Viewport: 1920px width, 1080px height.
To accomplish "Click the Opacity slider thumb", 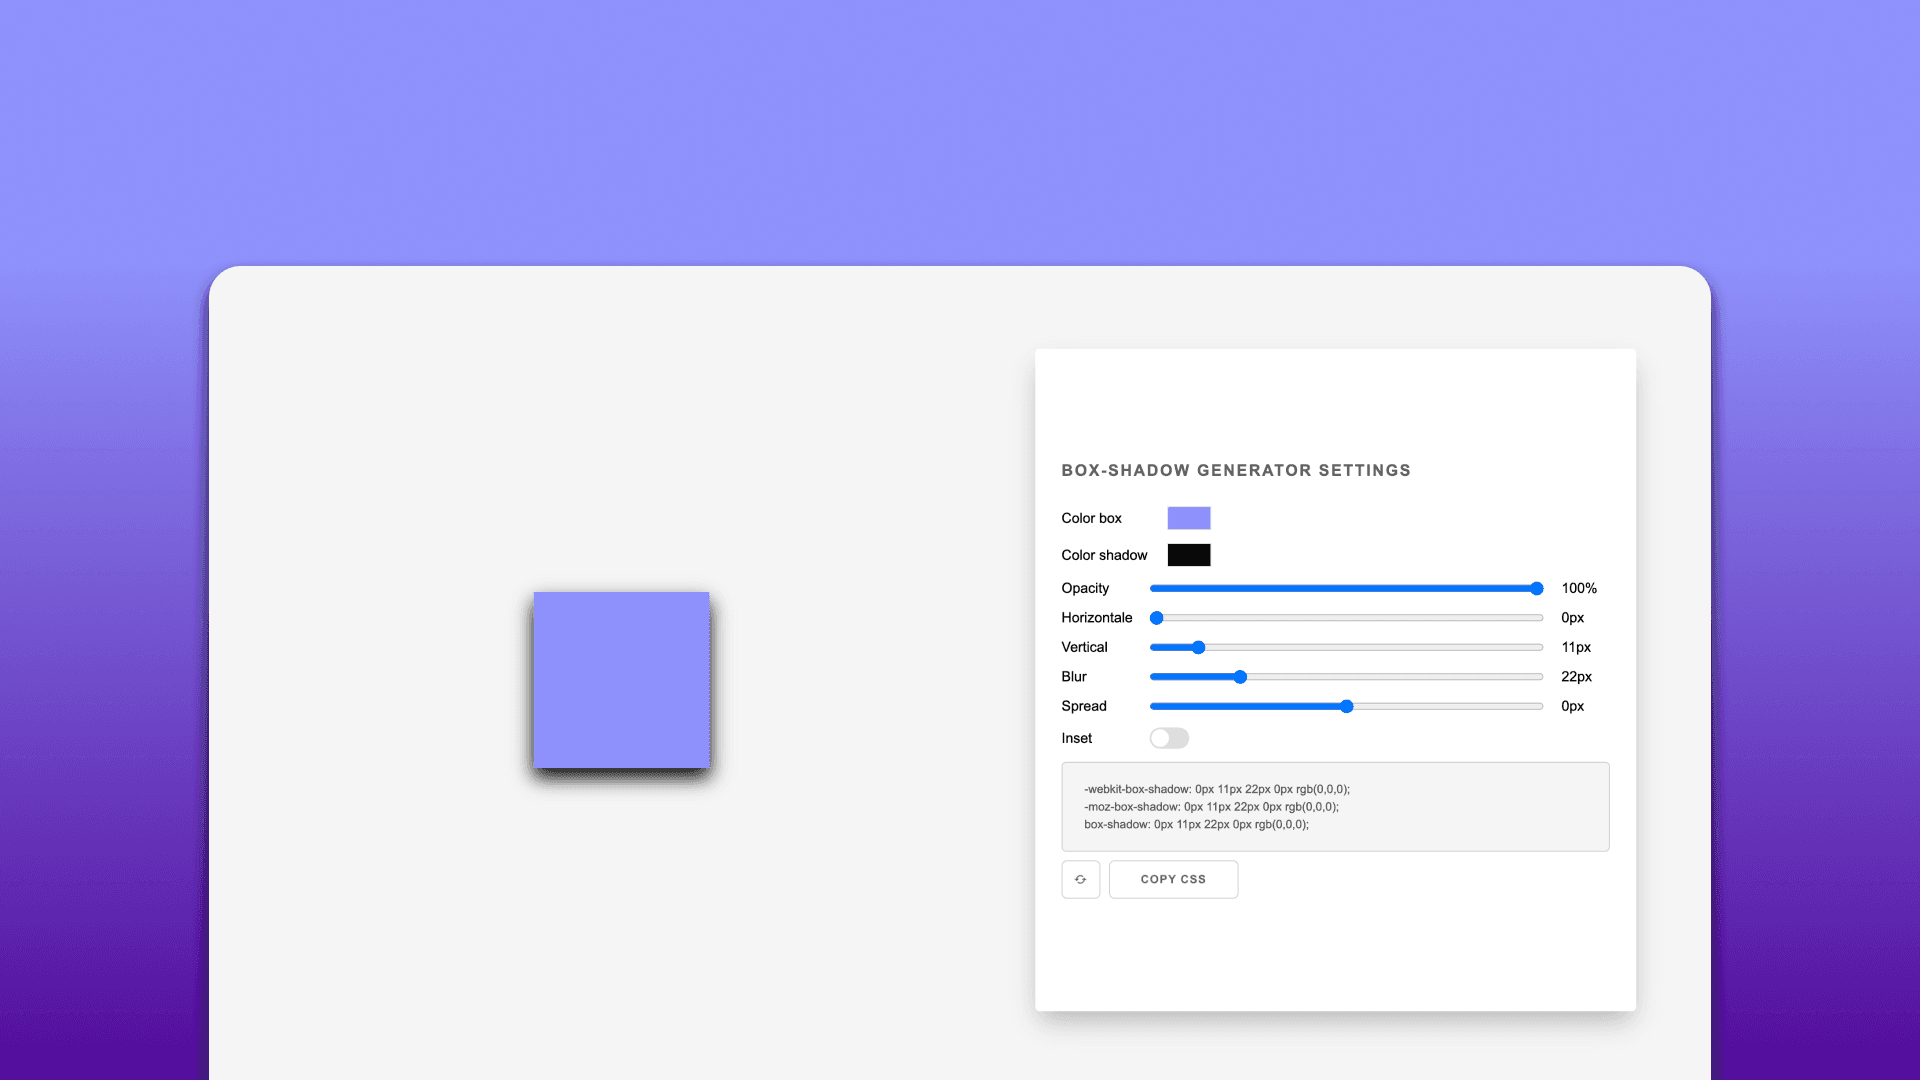I will [1536, 588].
